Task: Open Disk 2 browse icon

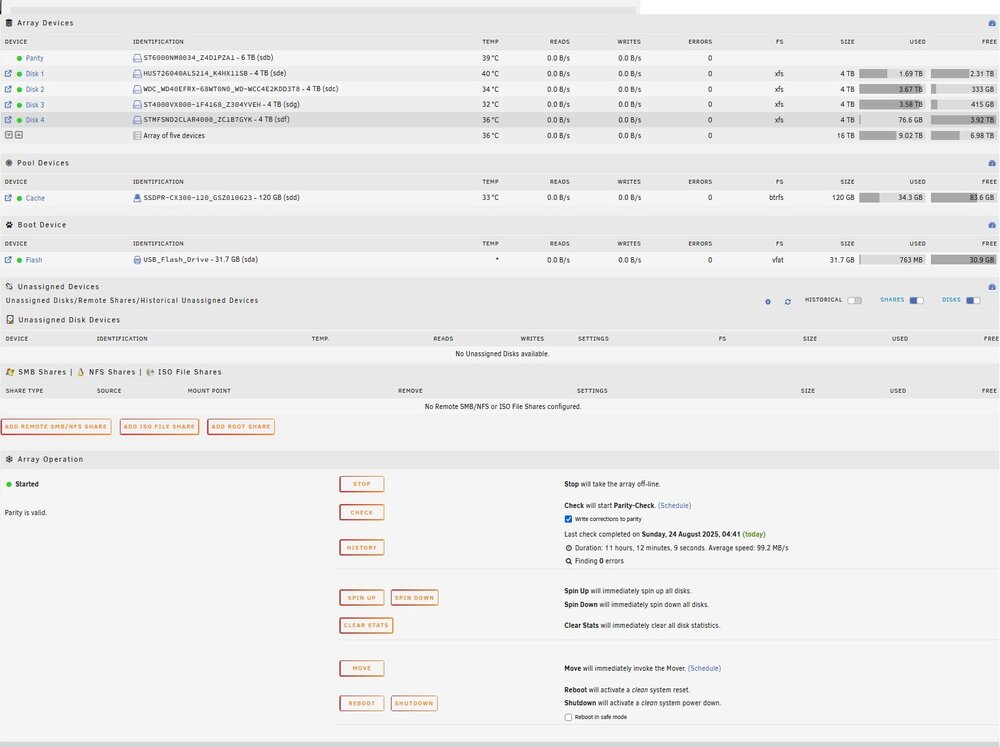Action: click(8, 89)
